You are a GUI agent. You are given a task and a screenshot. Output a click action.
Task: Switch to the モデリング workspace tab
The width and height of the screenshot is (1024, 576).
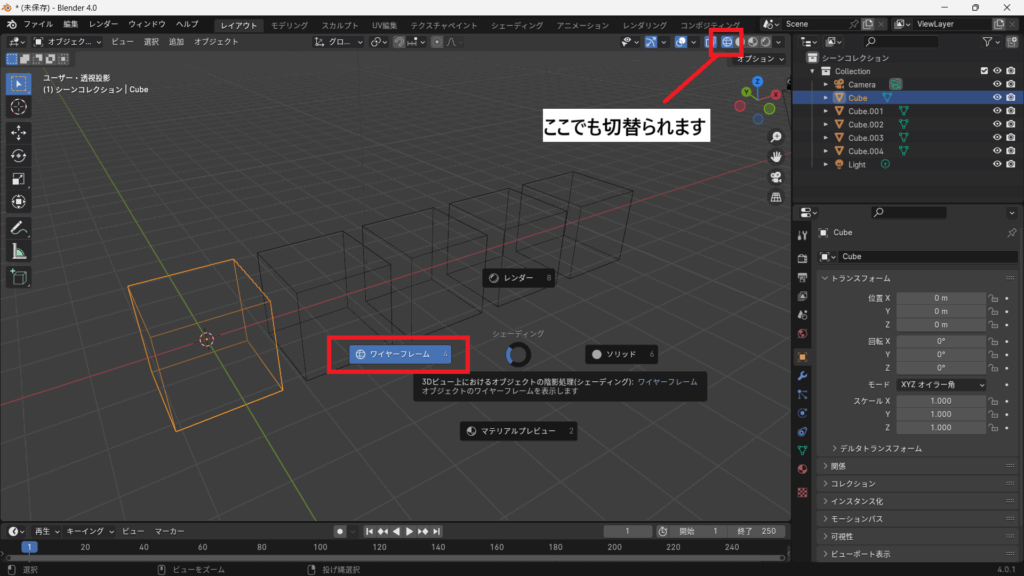click(x=290, y=24)
